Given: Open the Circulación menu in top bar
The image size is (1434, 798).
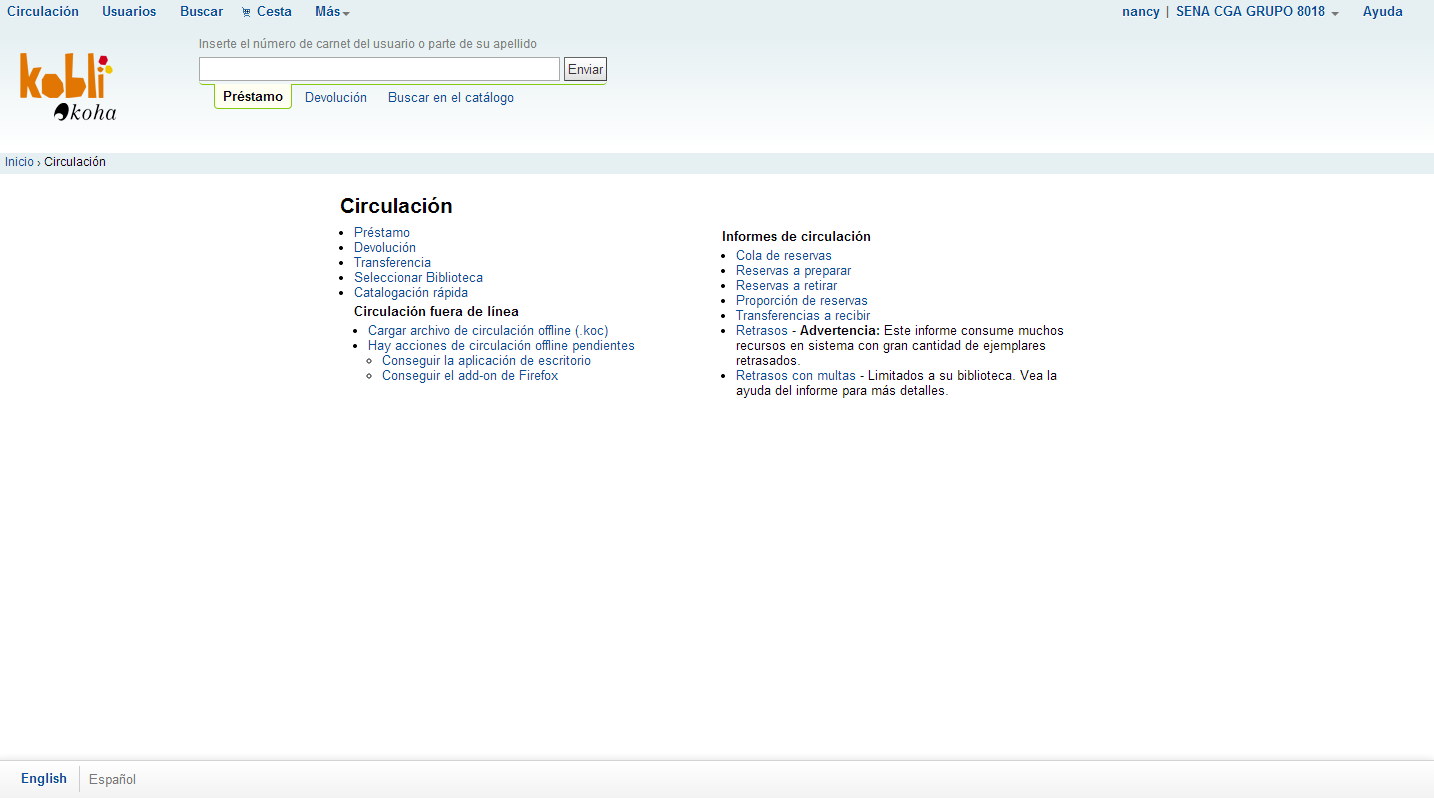Looking at the screenshot, I should pyautogui.click(x=43, y=12).
